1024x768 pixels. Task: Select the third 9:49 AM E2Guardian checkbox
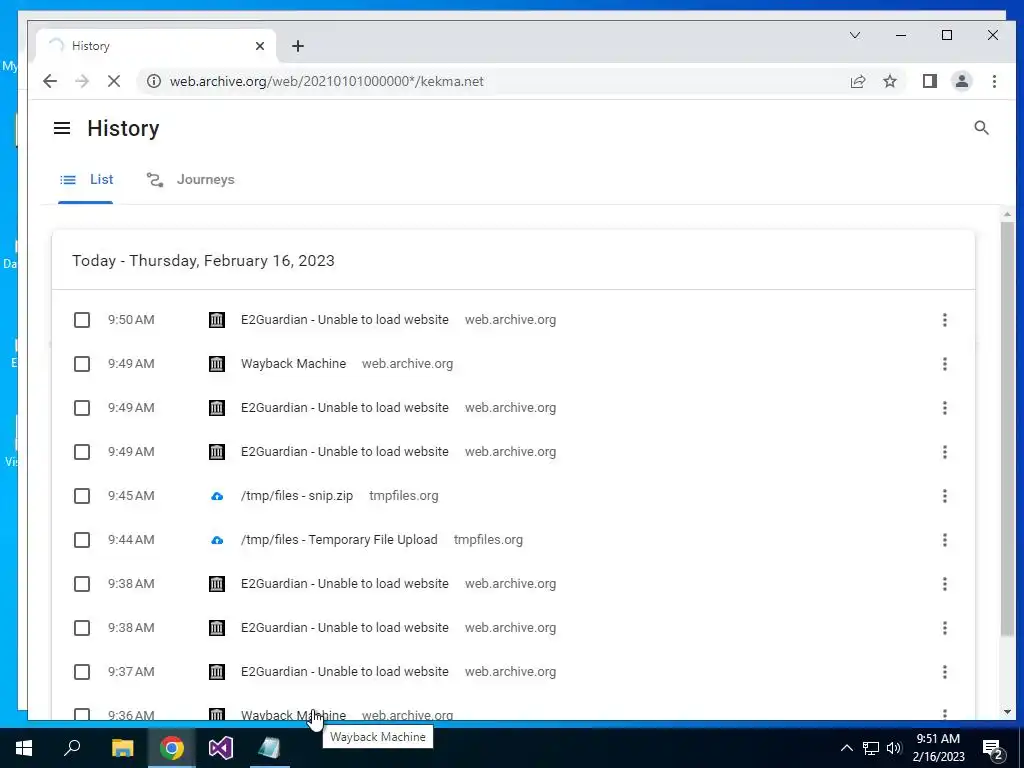(82, 452)
